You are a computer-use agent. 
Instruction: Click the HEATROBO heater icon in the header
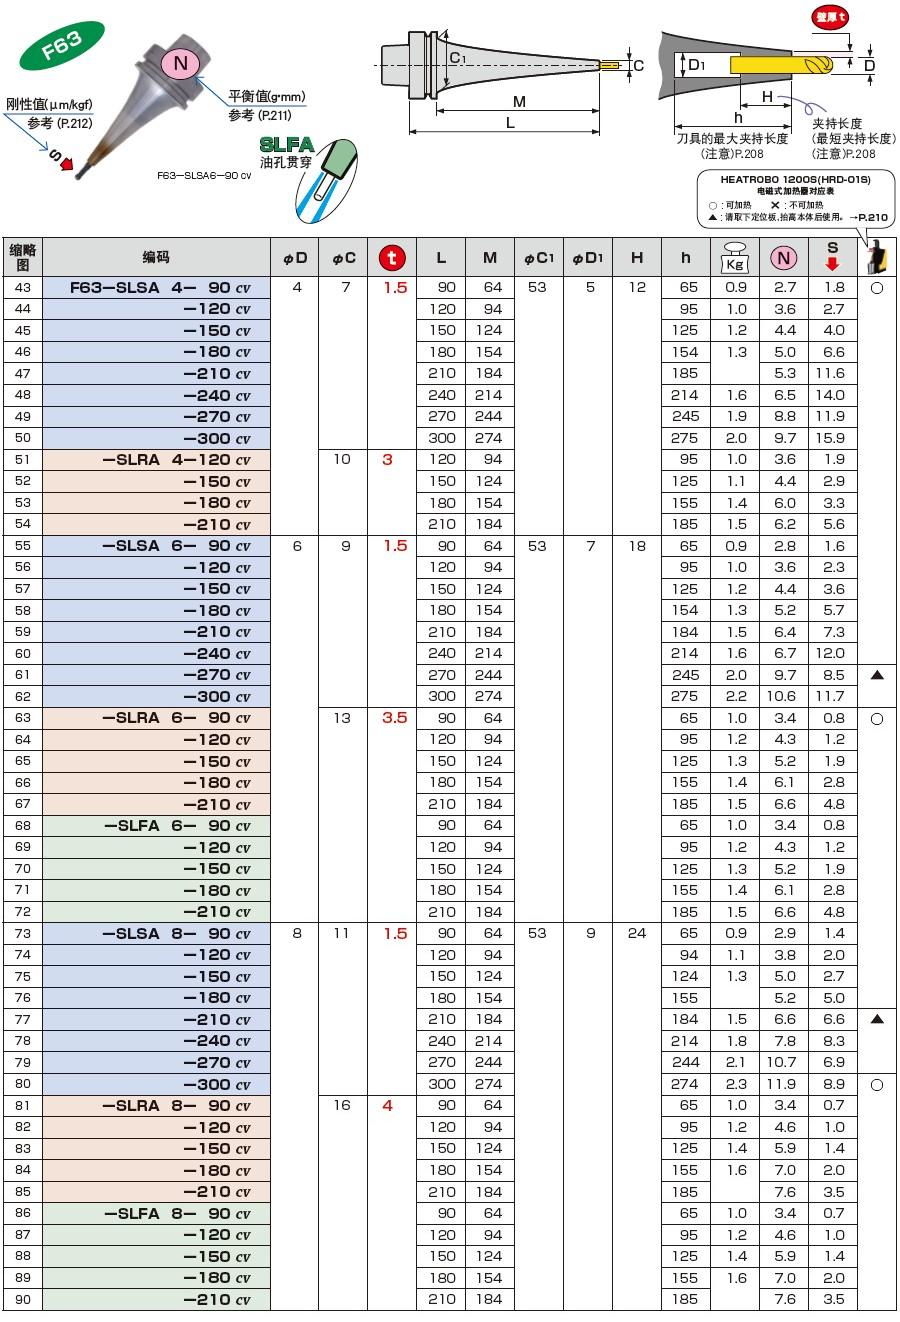point(876,256)
